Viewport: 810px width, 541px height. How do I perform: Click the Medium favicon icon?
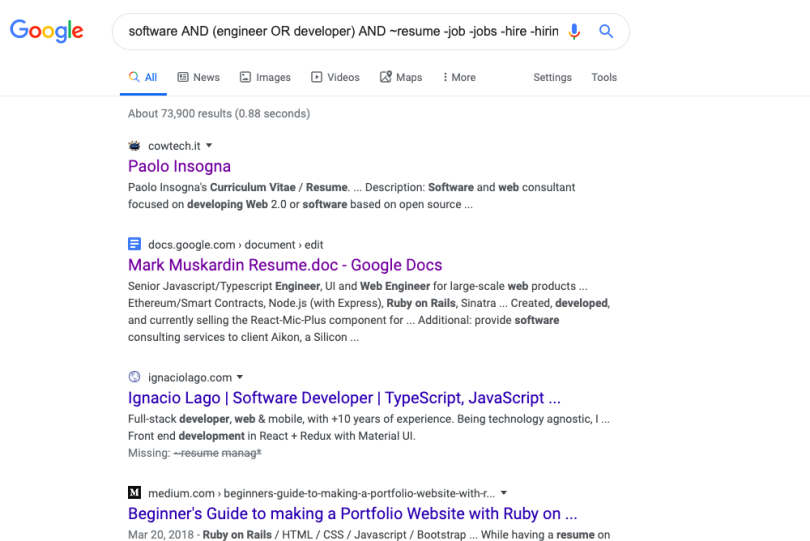134,492
